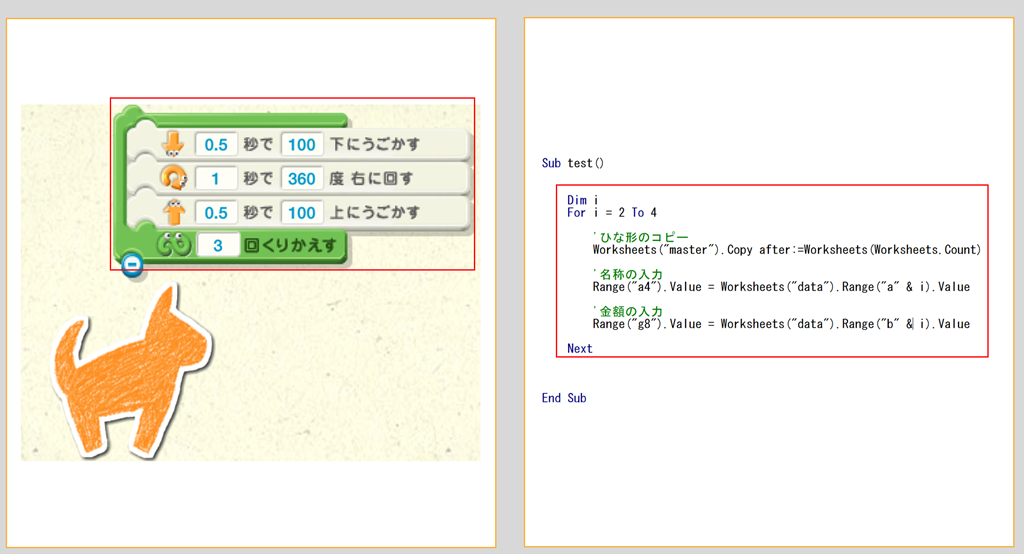Select the 100 distance field in move-up block
The width and height of the screenshot is (1024, 554).
302,212
